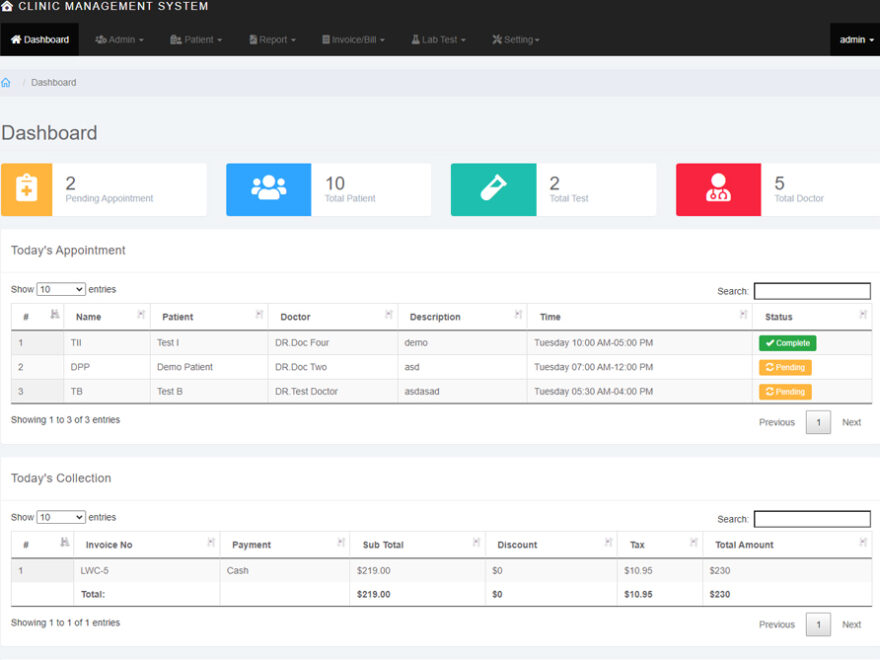
Task: Open the Show entries dropdown for Today's Appointment
Action: (x=61, y=289)
